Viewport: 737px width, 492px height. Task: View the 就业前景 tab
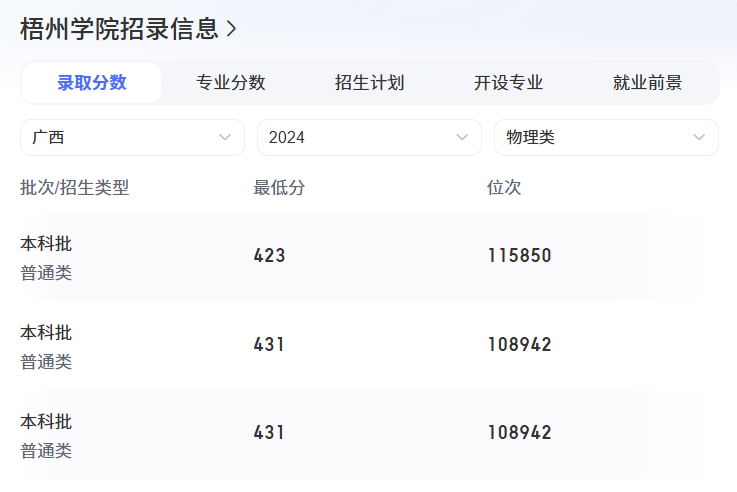[x=647, y=83]
